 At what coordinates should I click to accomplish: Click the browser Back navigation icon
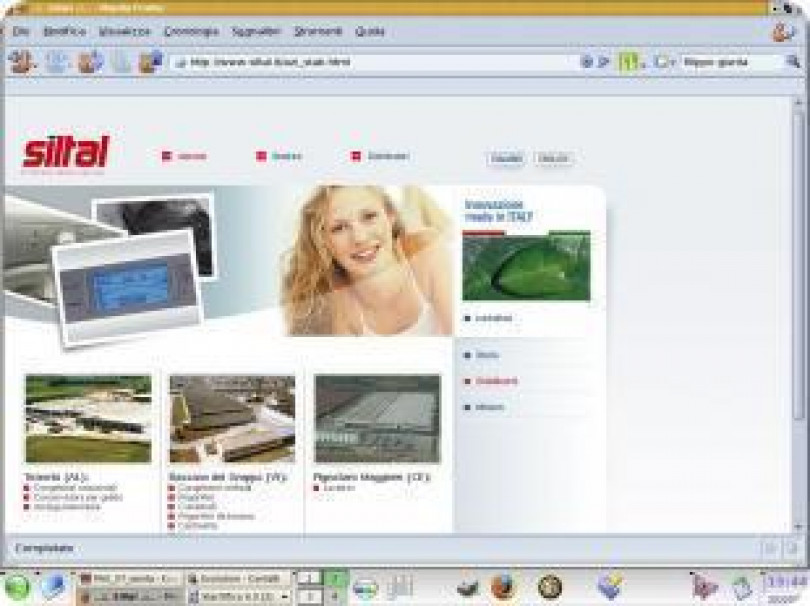(x=22, y=61)
